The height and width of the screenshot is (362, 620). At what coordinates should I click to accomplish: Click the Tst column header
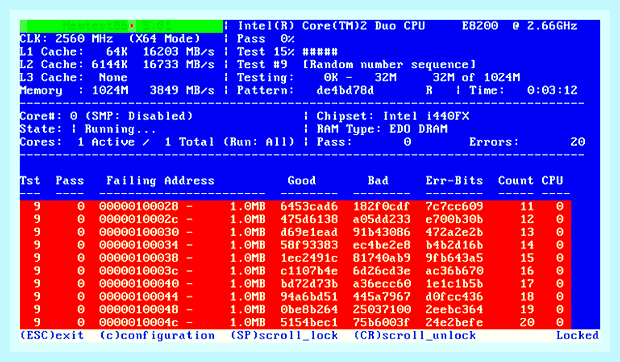(x=30, y=181)
